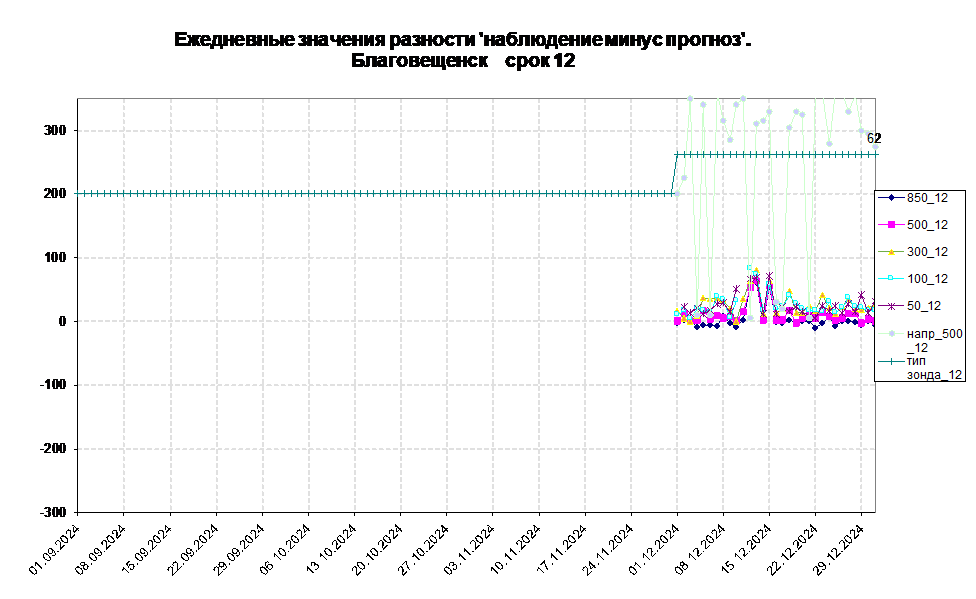Viewport: 976px width, 599px height.
Task: Click the pale blue circle key for напр_500_12
Action: (x=890, y=334)
